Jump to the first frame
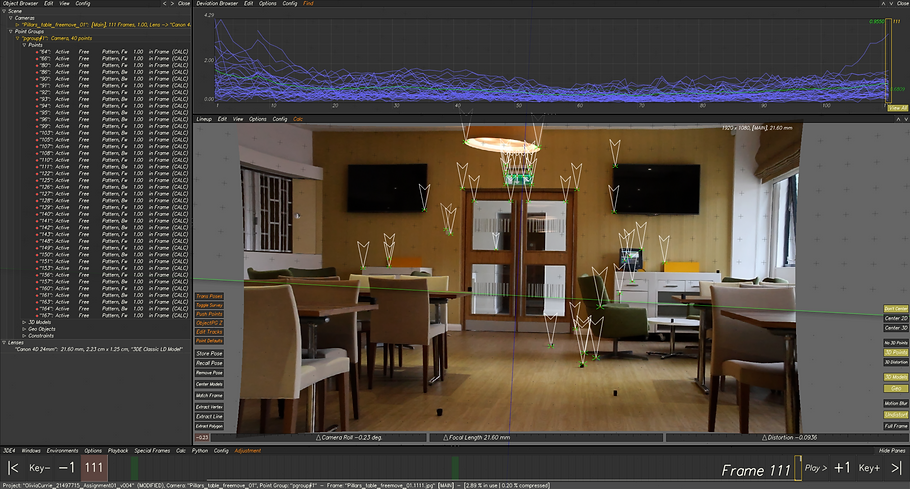Screen dimensions: 910x489 pyautogui.click(x=13, y=468)
